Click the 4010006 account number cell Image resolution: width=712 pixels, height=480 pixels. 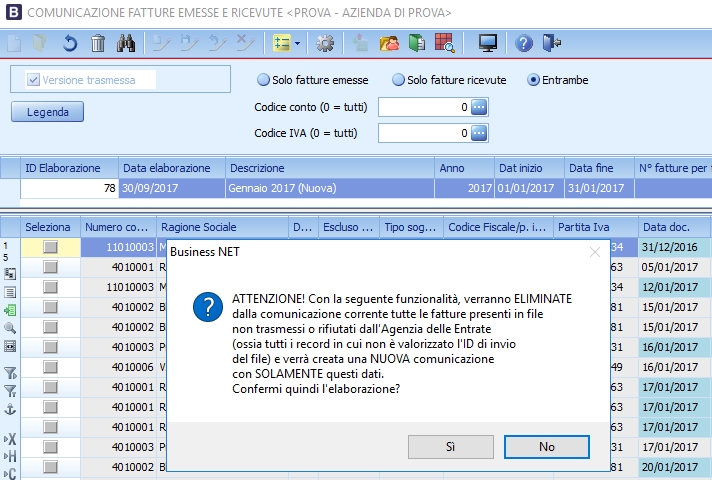(119, 367)
